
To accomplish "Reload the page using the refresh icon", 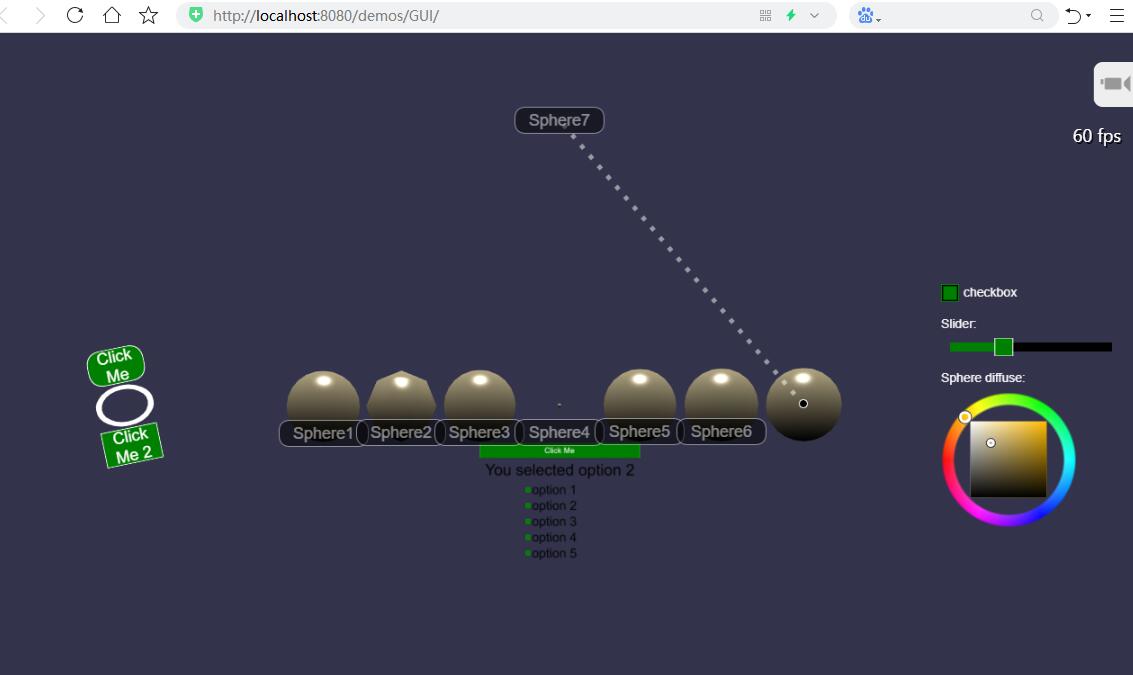I will point(74,15).
